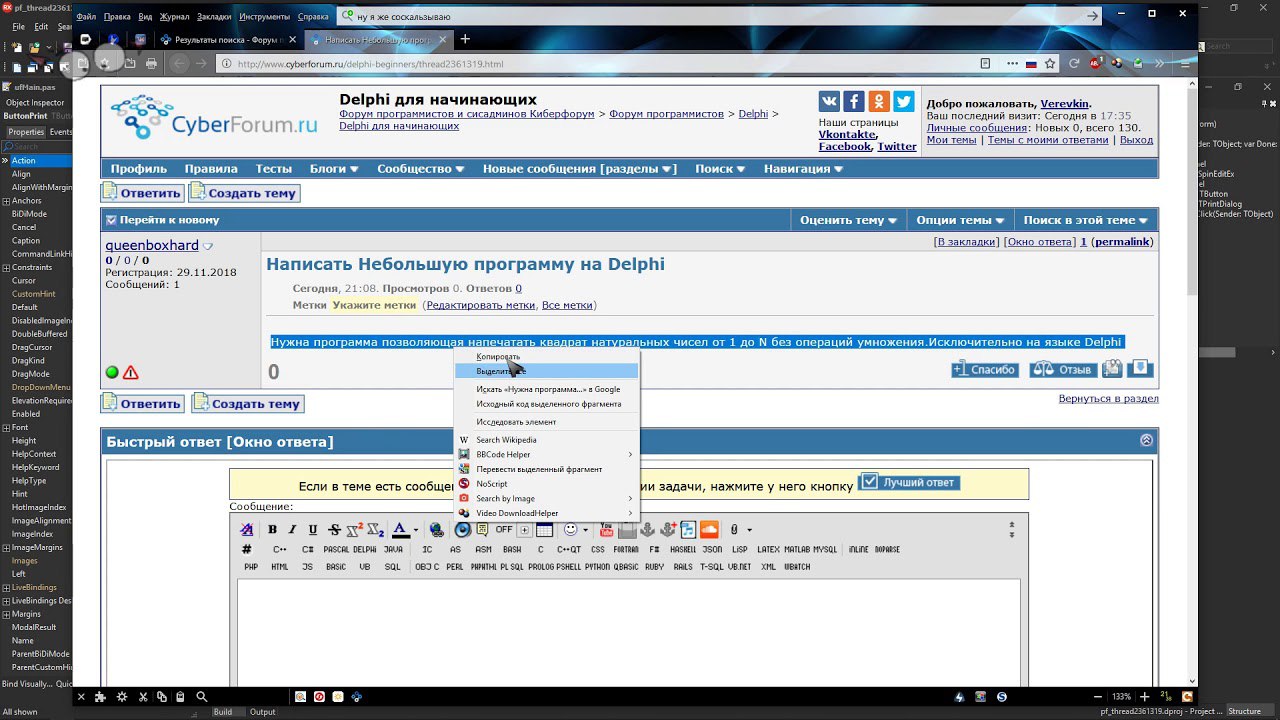
Task: Open a new browser tab
Action: pos(465,39)
